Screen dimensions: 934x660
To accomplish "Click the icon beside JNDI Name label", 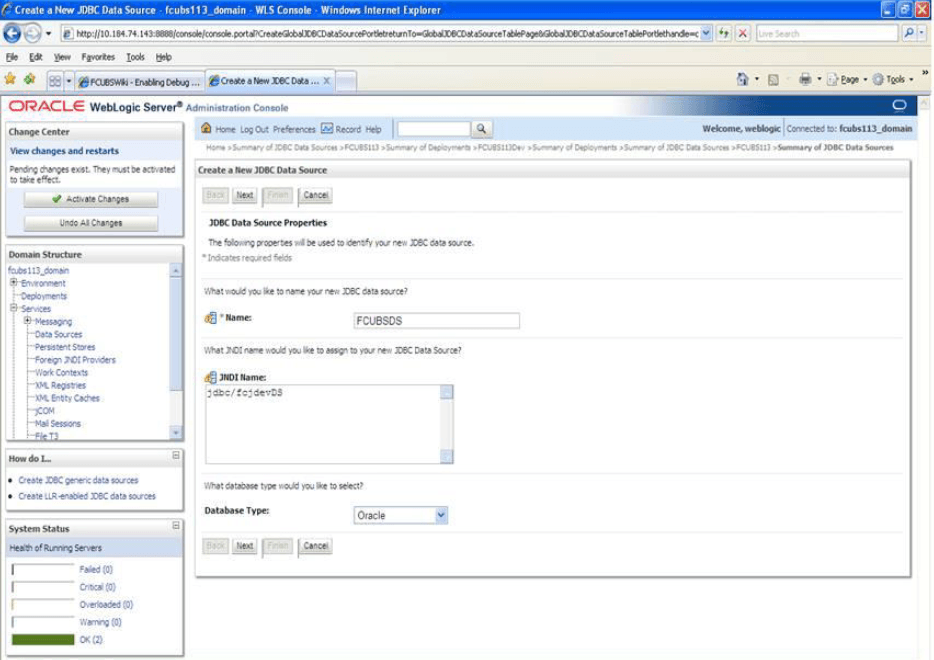I will tap(210, 377).
